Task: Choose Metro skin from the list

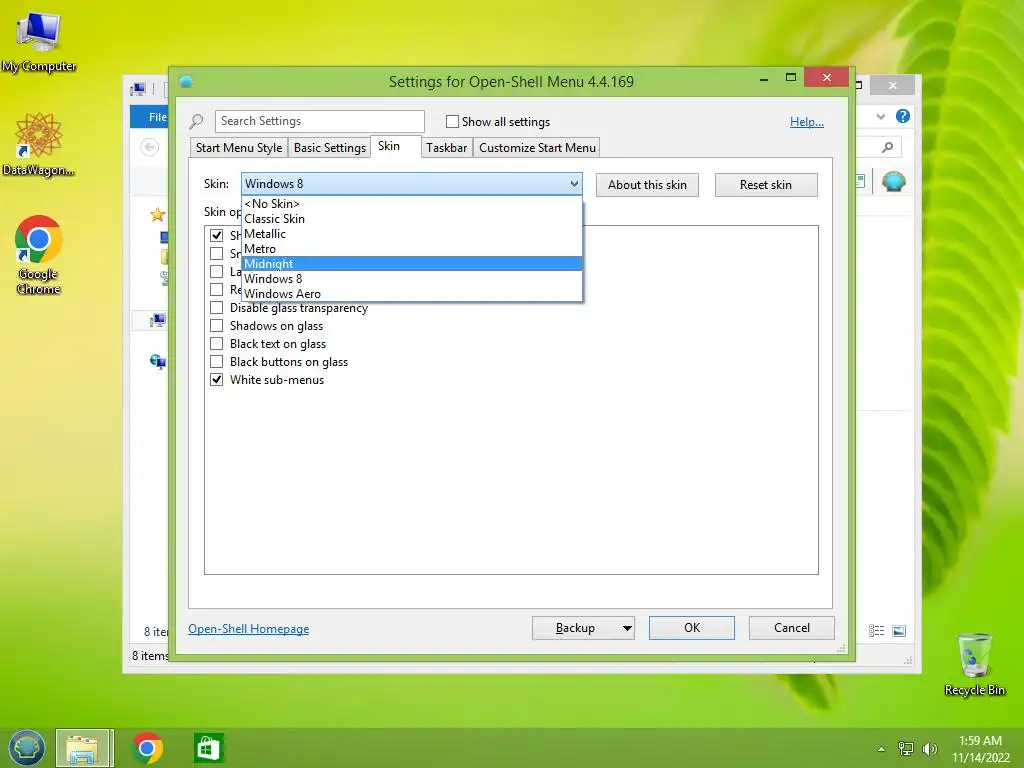Action: 411,249
